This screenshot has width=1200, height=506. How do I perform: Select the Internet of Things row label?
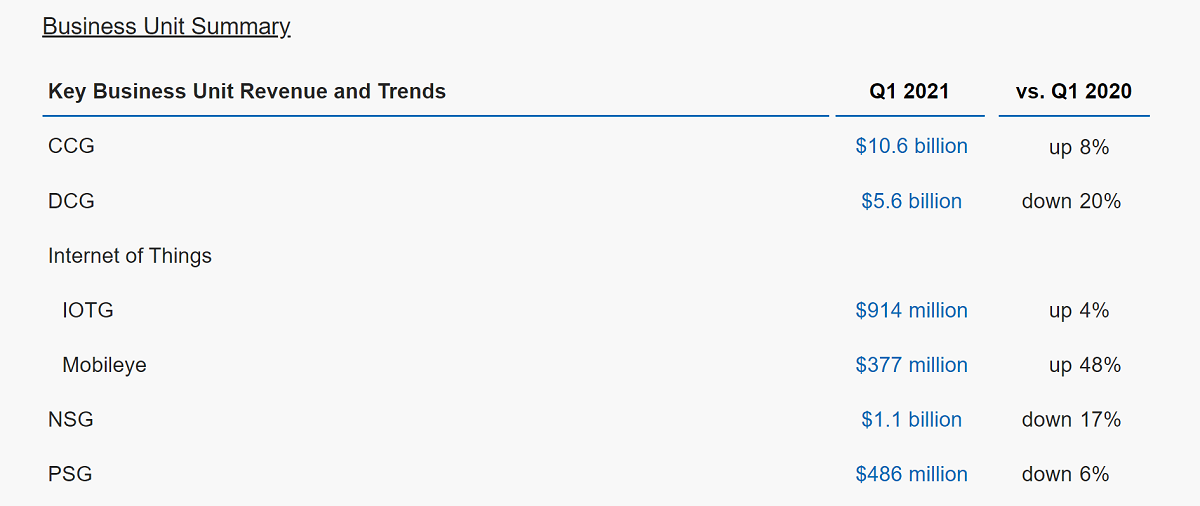point(130,256)
